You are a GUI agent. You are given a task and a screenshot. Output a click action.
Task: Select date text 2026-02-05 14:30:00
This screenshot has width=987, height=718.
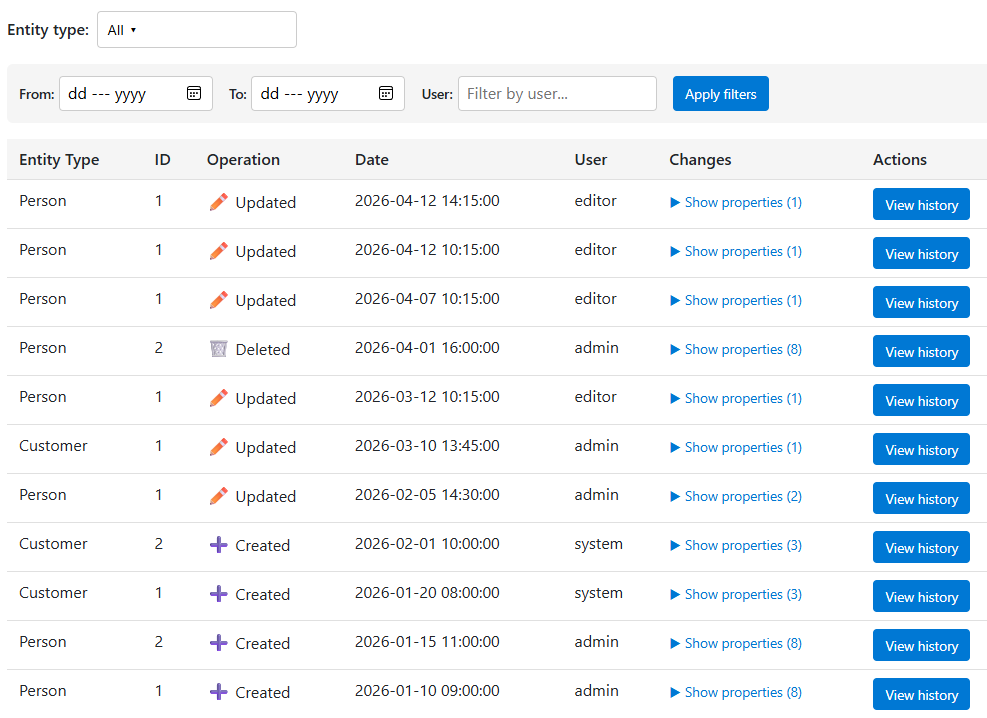427,495
